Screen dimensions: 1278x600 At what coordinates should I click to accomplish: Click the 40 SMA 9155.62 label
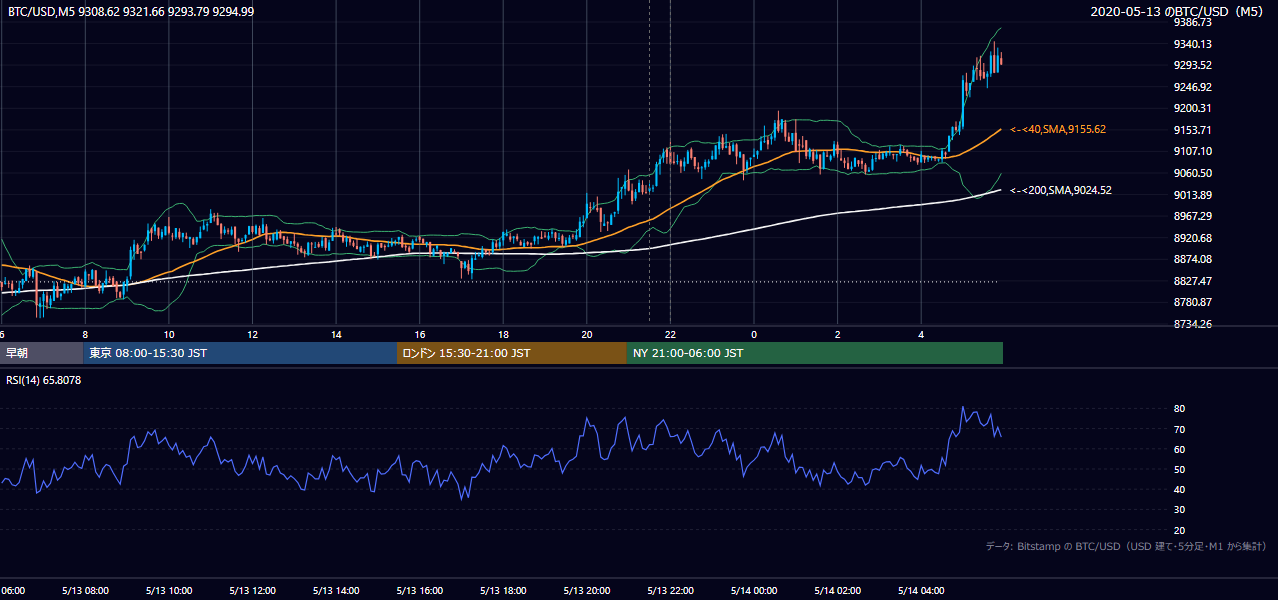point(1058,129)
